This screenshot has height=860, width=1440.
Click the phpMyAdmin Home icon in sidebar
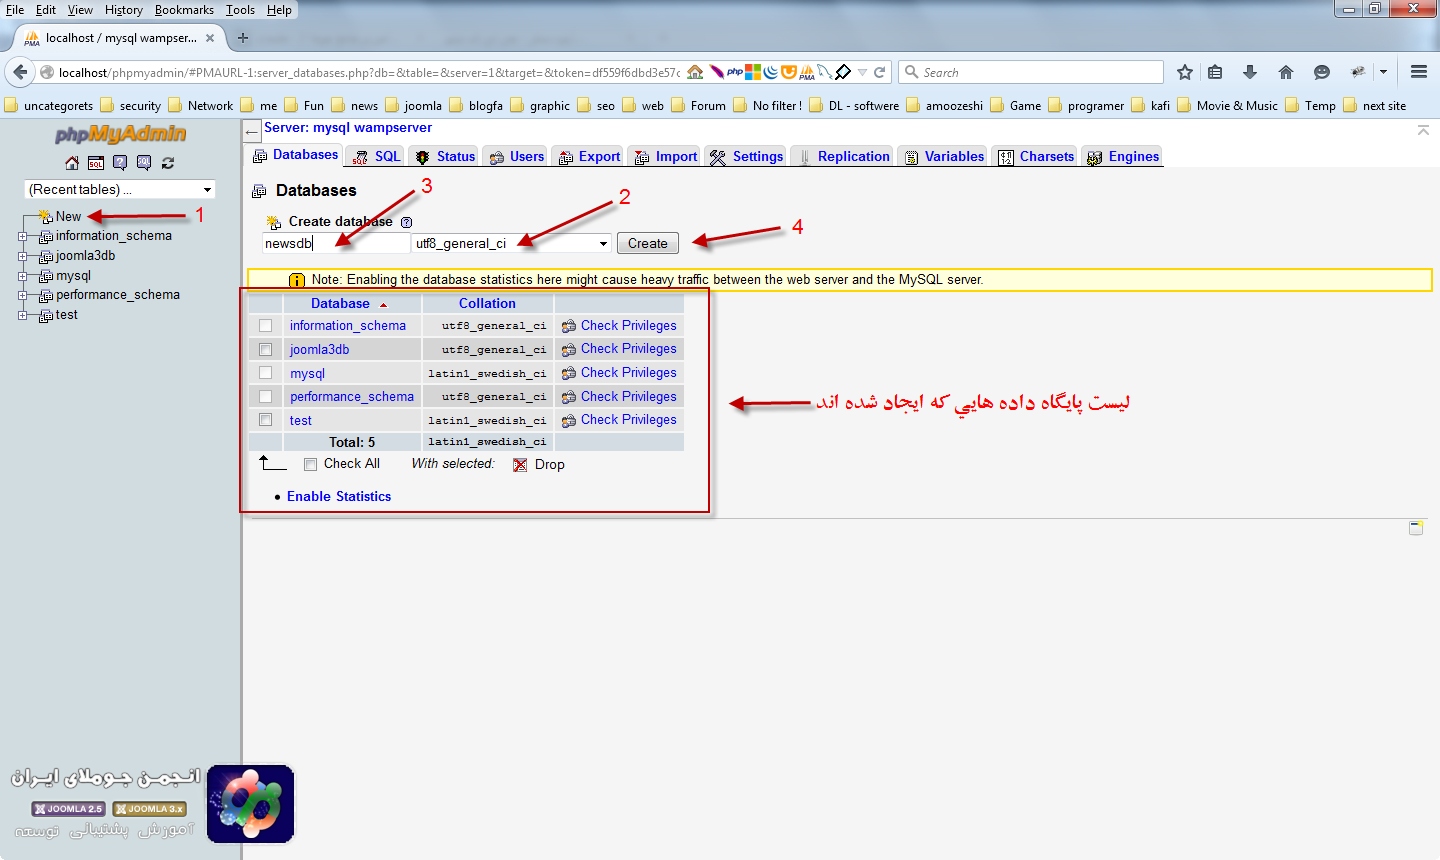click(x=72, y=163)
